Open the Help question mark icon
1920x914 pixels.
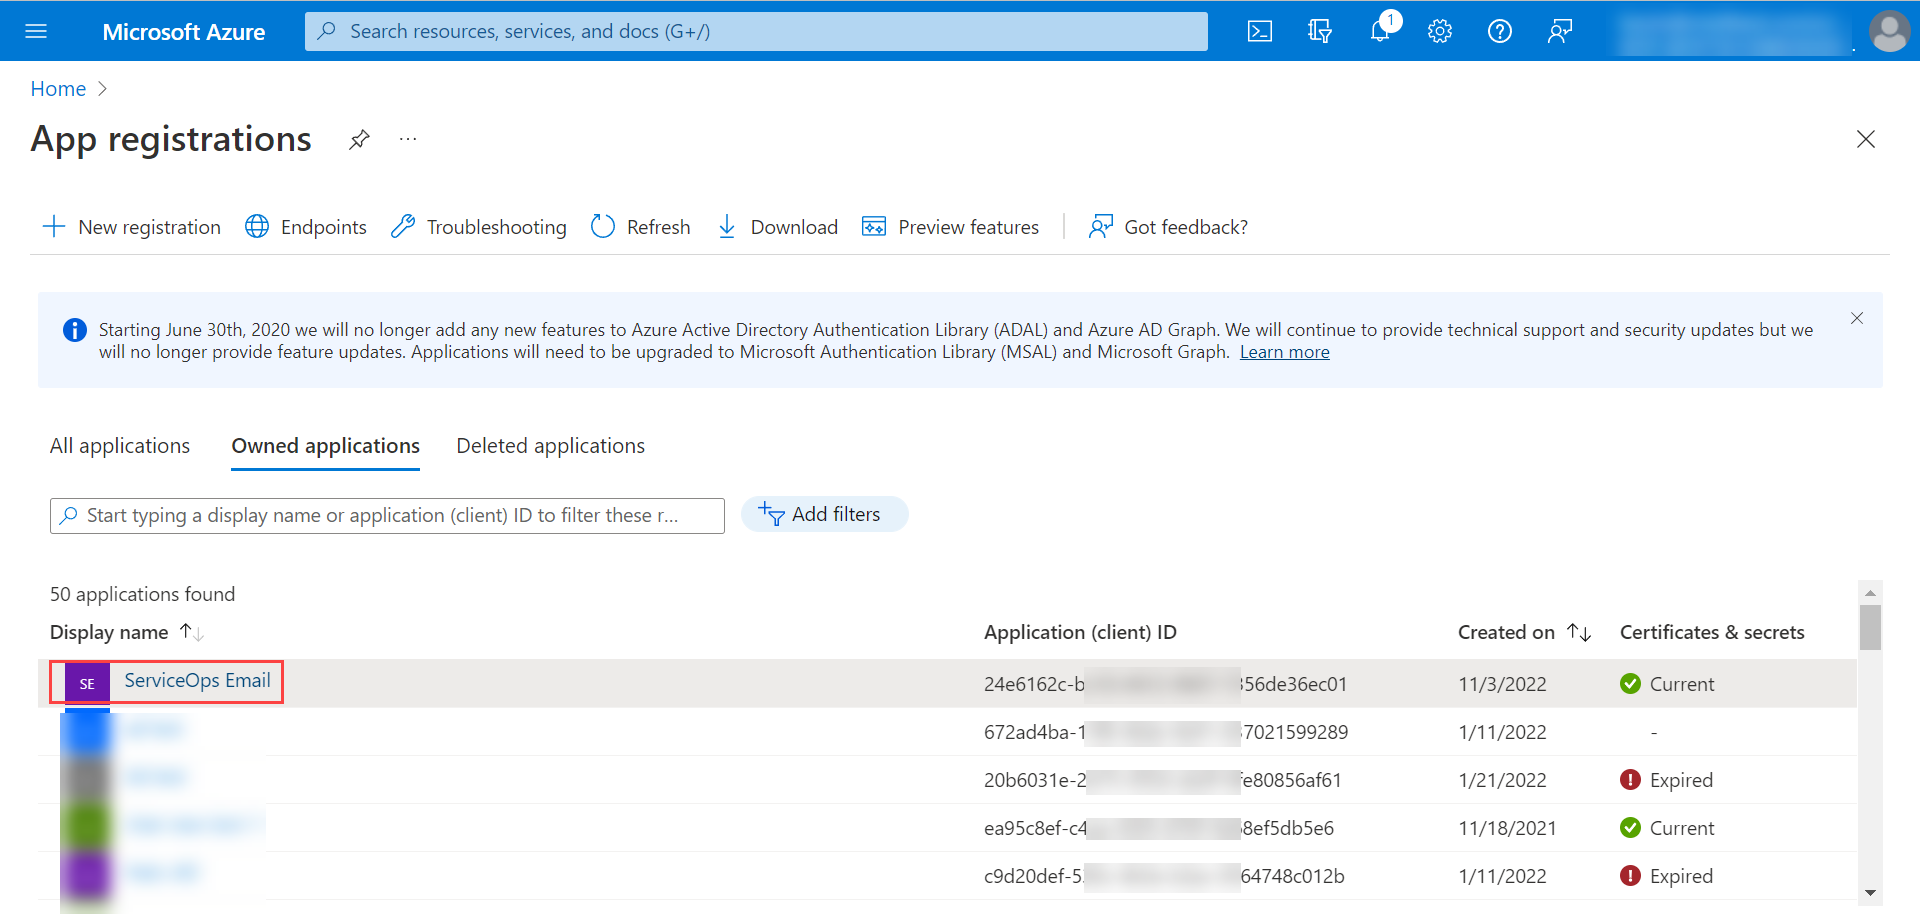[1500, 31]
